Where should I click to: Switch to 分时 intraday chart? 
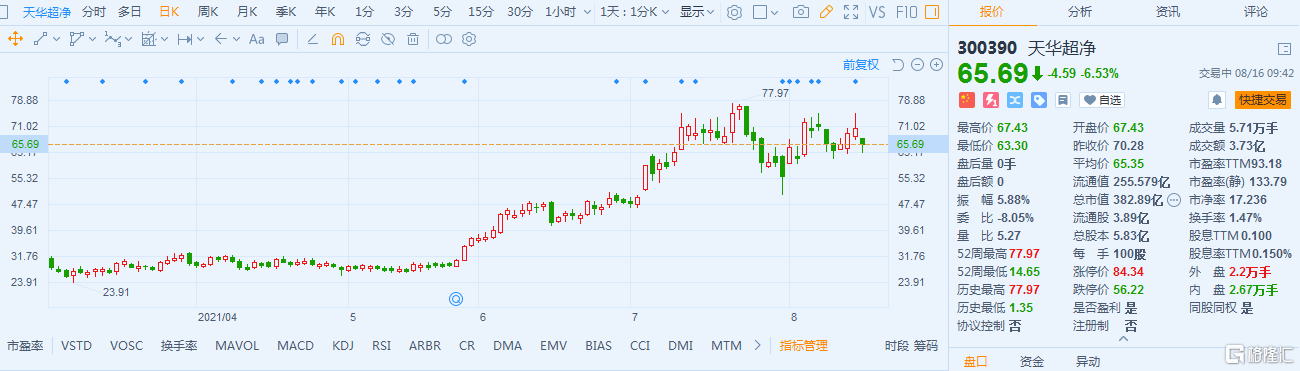(x=93, y=12)
